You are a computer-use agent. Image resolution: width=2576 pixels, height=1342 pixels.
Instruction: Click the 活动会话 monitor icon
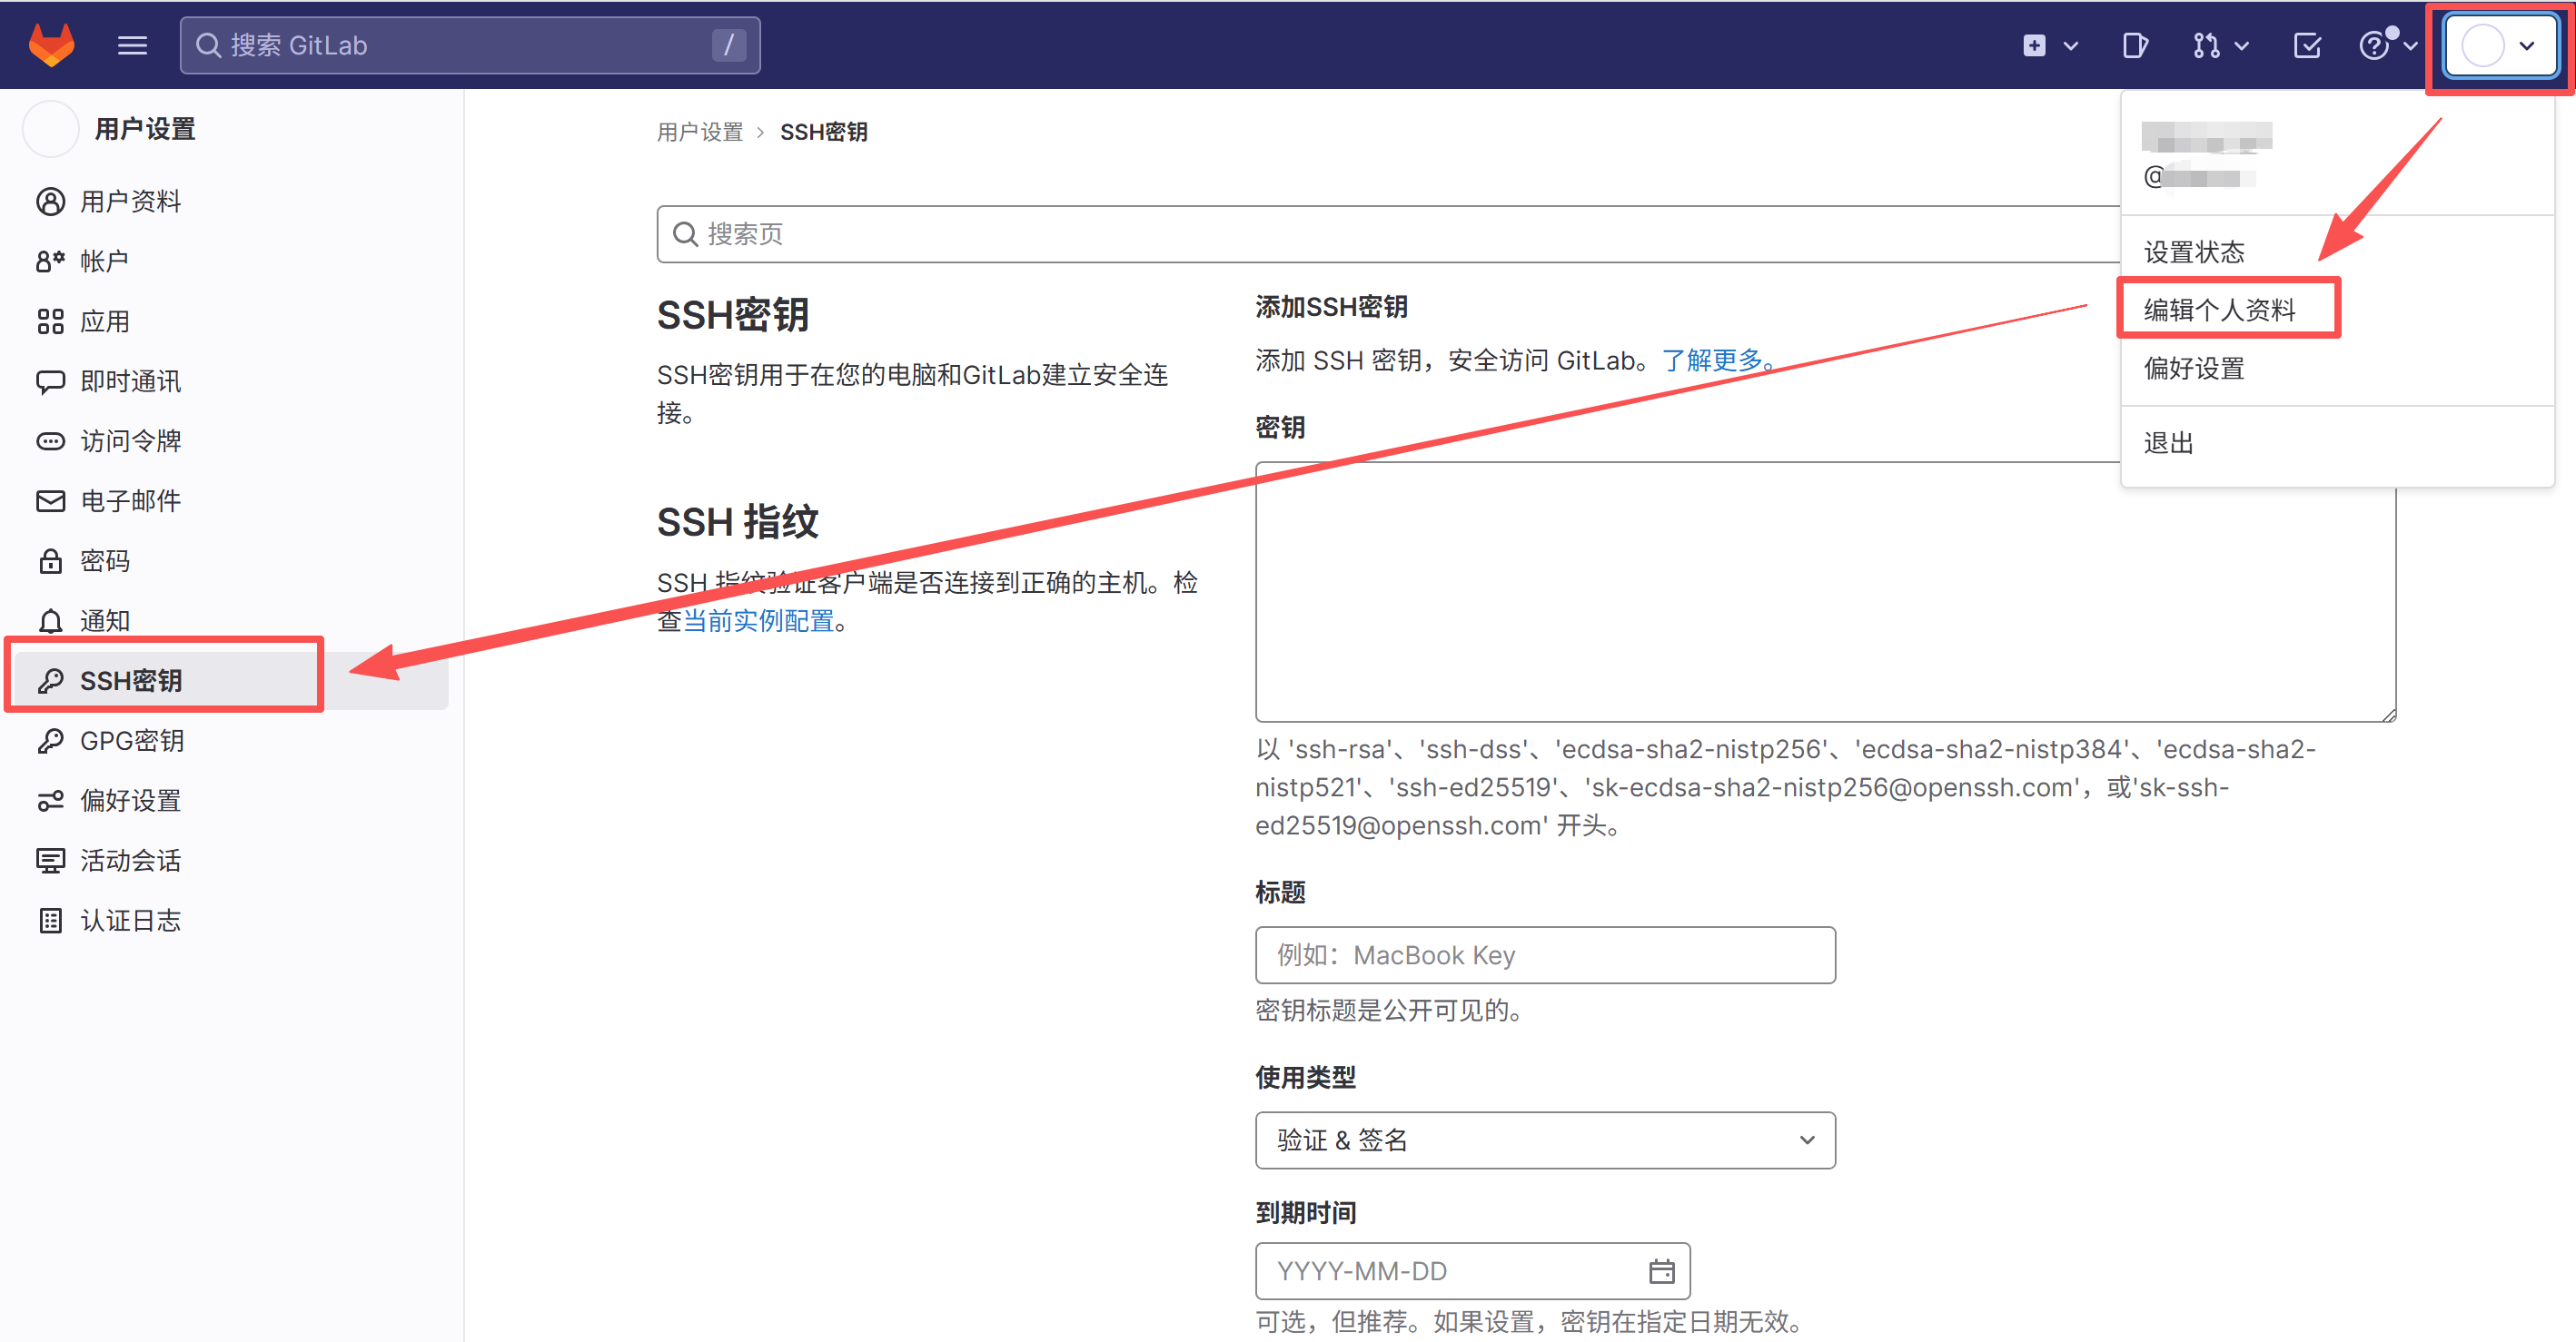pyautogui.click(x=50, y=861)
